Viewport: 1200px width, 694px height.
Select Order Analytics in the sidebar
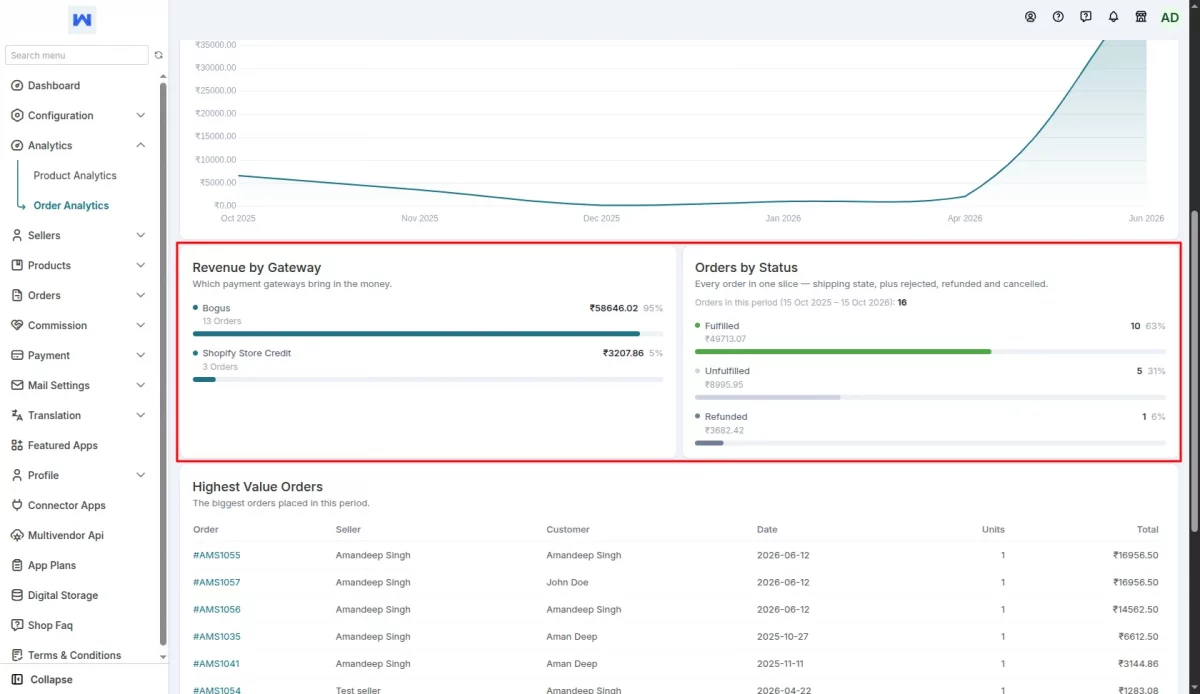(71, 206)
